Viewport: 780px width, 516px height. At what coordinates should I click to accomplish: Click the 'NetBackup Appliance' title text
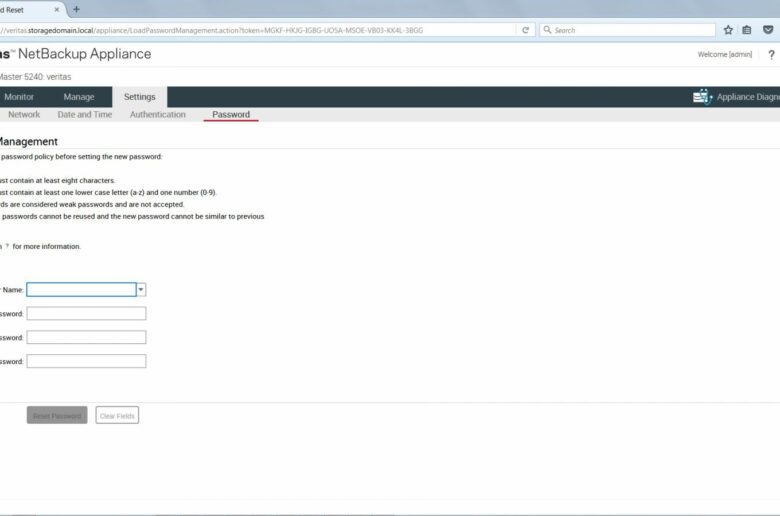click(85, 54)
